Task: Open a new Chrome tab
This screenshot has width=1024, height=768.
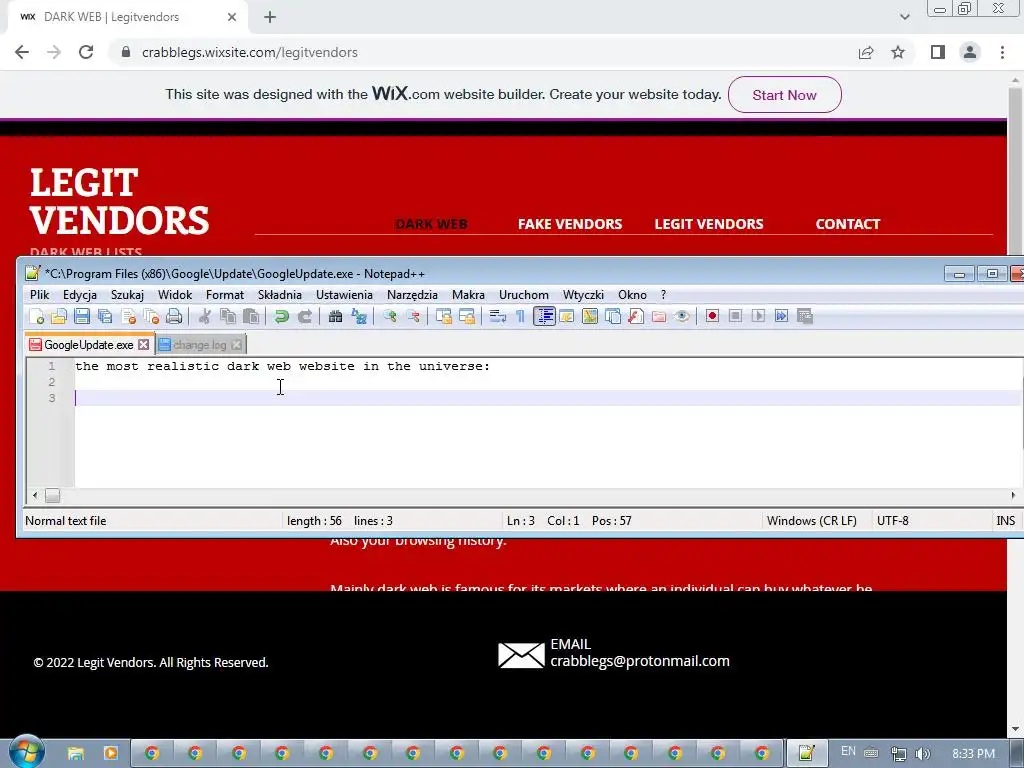Action: pos(270,17)
